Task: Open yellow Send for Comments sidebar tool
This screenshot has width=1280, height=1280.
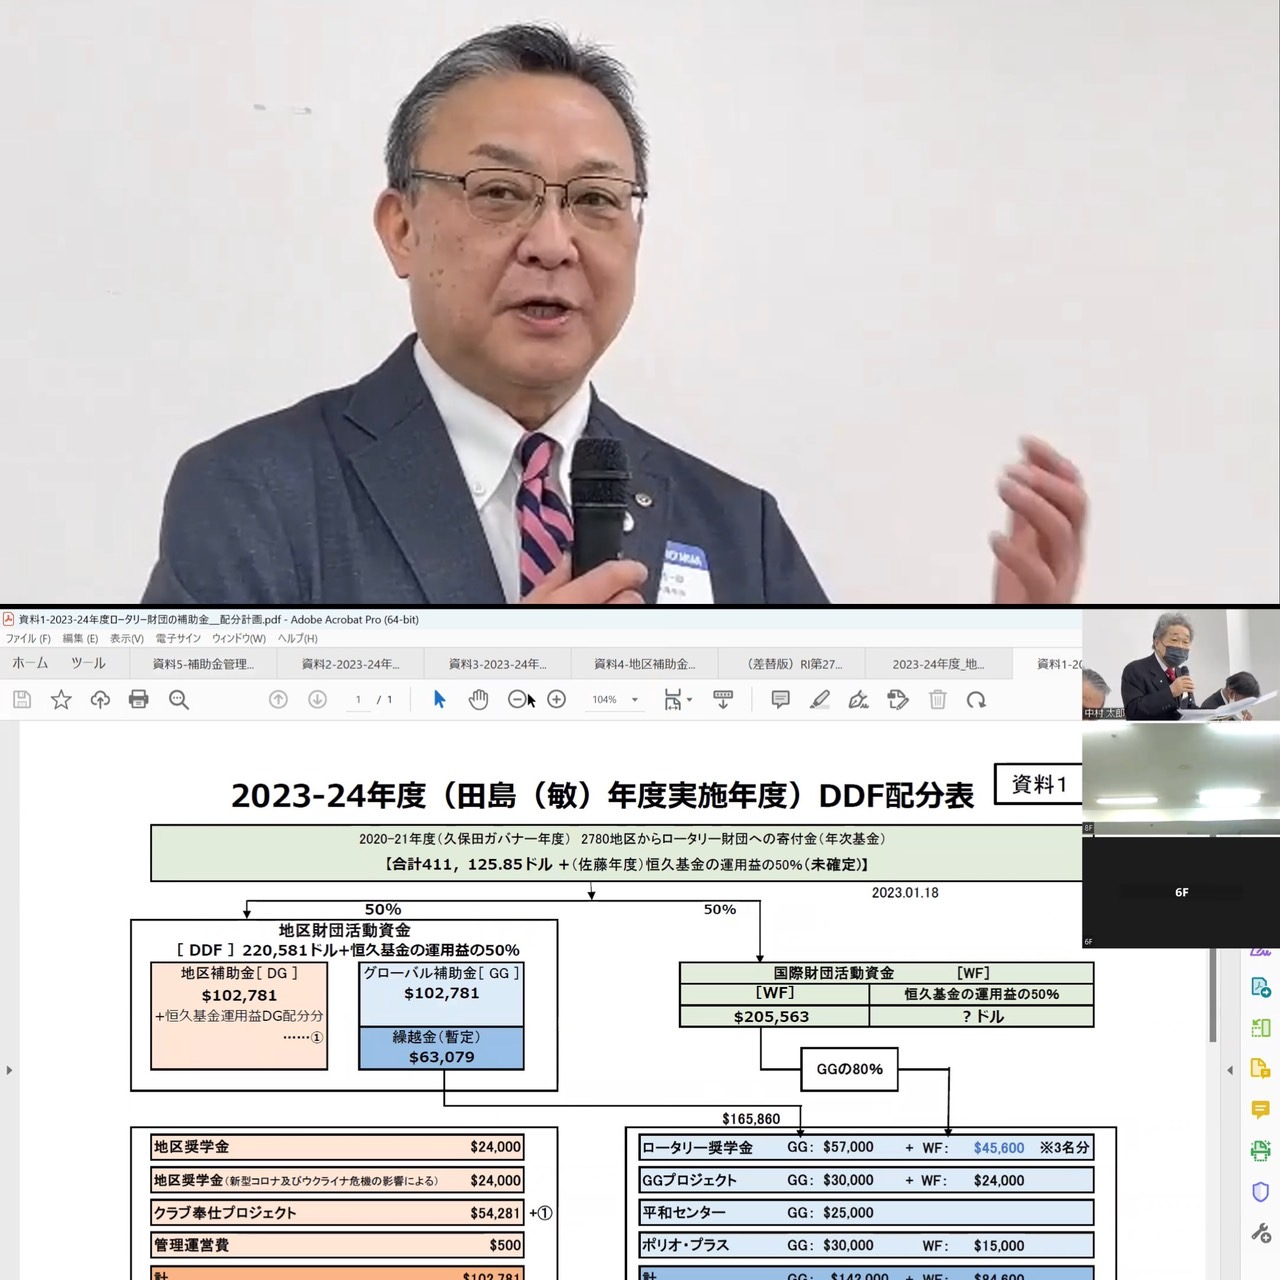Action: [x=1260, y=1068]
